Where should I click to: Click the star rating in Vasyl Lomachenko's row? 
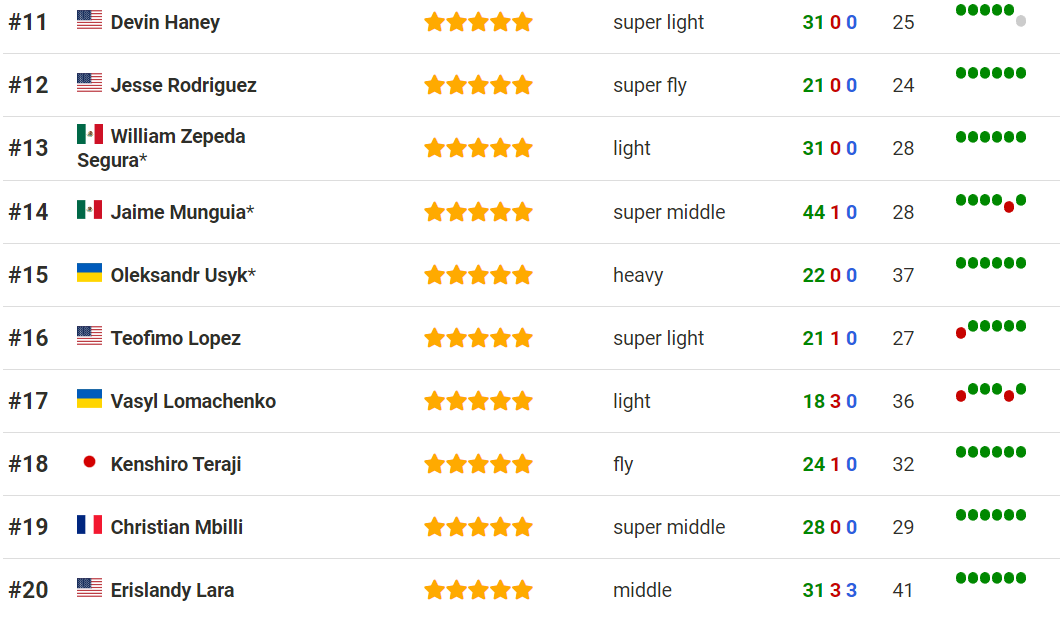click(x=478, y=401)
